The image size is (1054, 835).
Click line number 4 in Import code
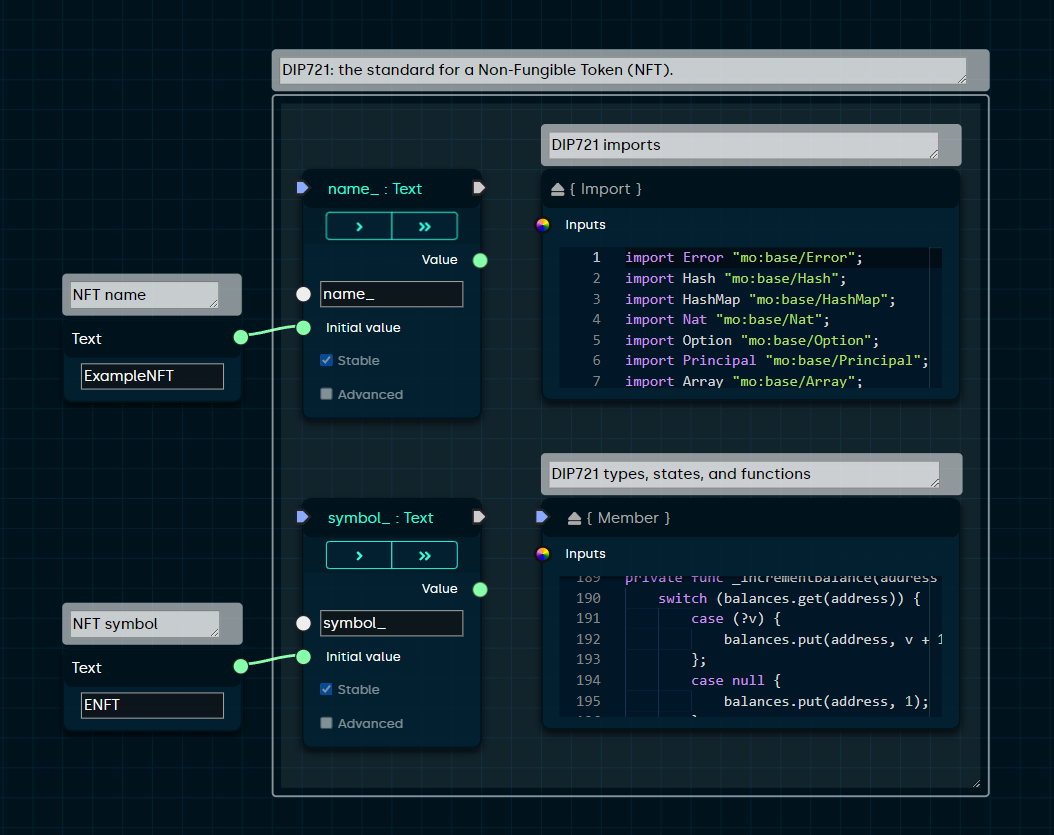click(x=596, y=319)
